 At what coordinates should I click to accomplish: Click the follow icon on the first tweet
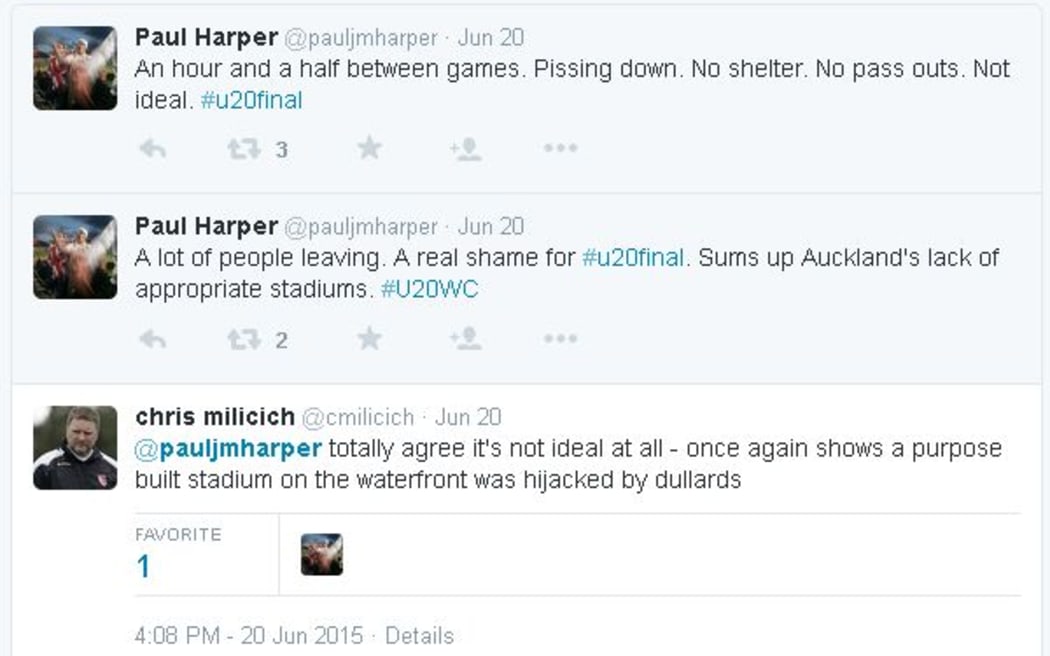tap(463, 147)
